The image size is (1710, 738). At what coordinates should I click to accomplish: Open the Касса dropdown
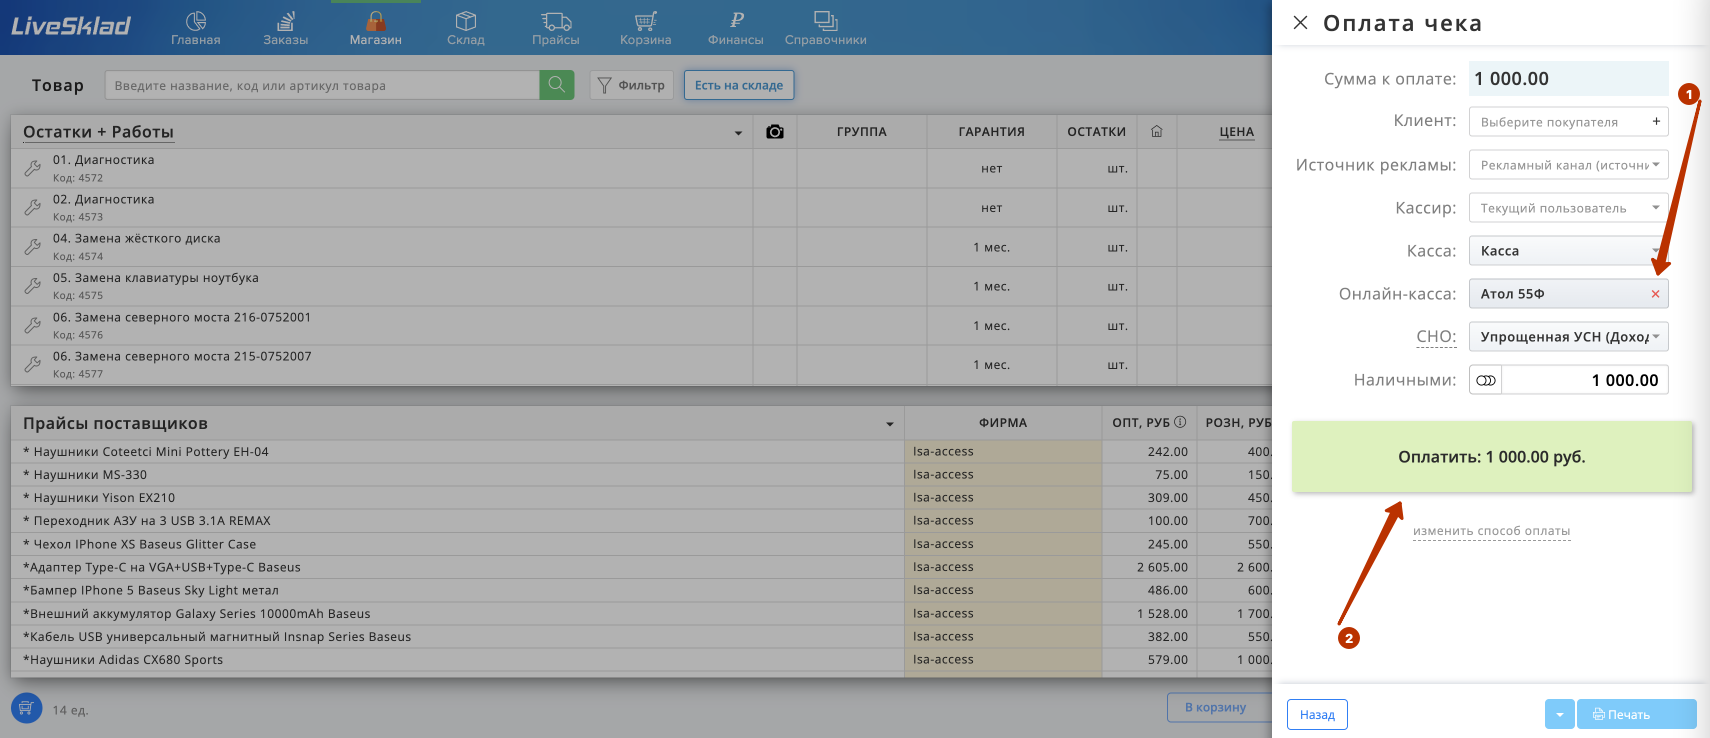pos(1568,251)
